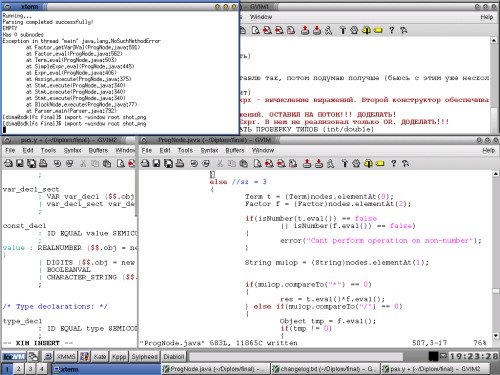
Task: Click Save All icon in ProgNode.java toolbar
Action: pyautogui.click(x=168, y=163)
